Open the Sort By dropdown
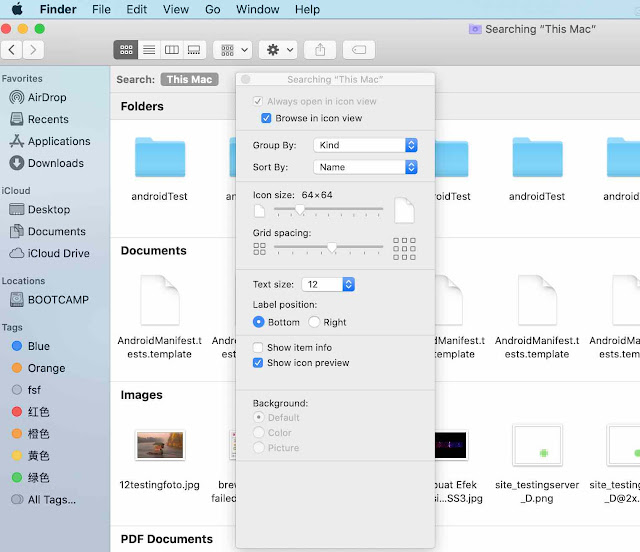Screen dimensions: 640x552 (365, 167)
